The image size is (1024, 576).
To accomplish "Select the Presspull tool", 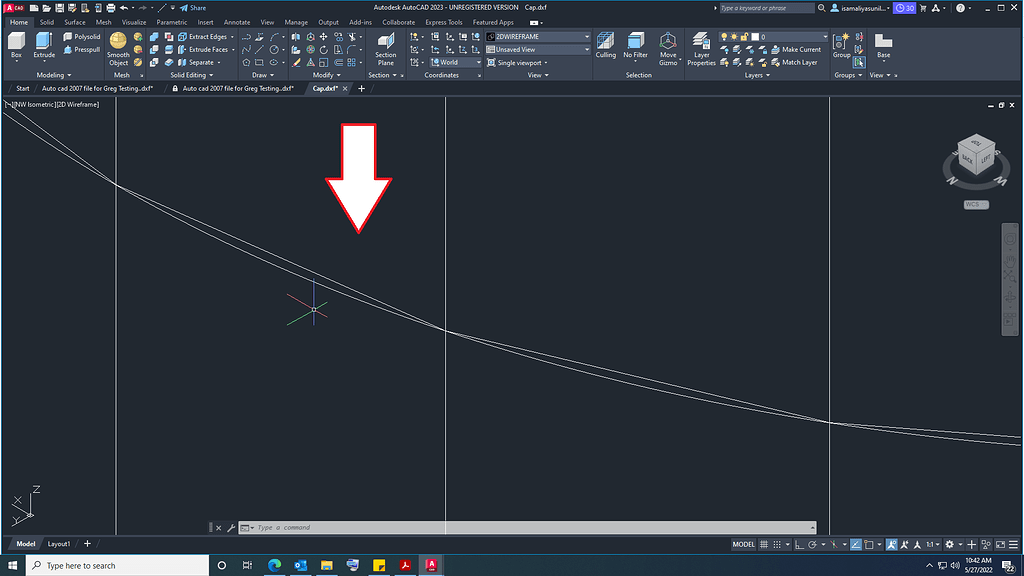I will (x=82, y=49).
